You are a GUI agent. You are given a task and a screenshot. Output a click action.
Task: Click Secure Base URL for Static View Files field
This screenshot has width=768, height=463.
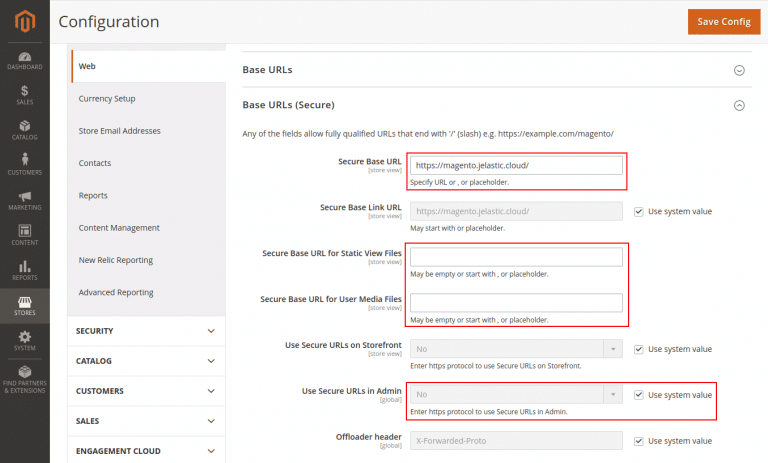[516, 257]
